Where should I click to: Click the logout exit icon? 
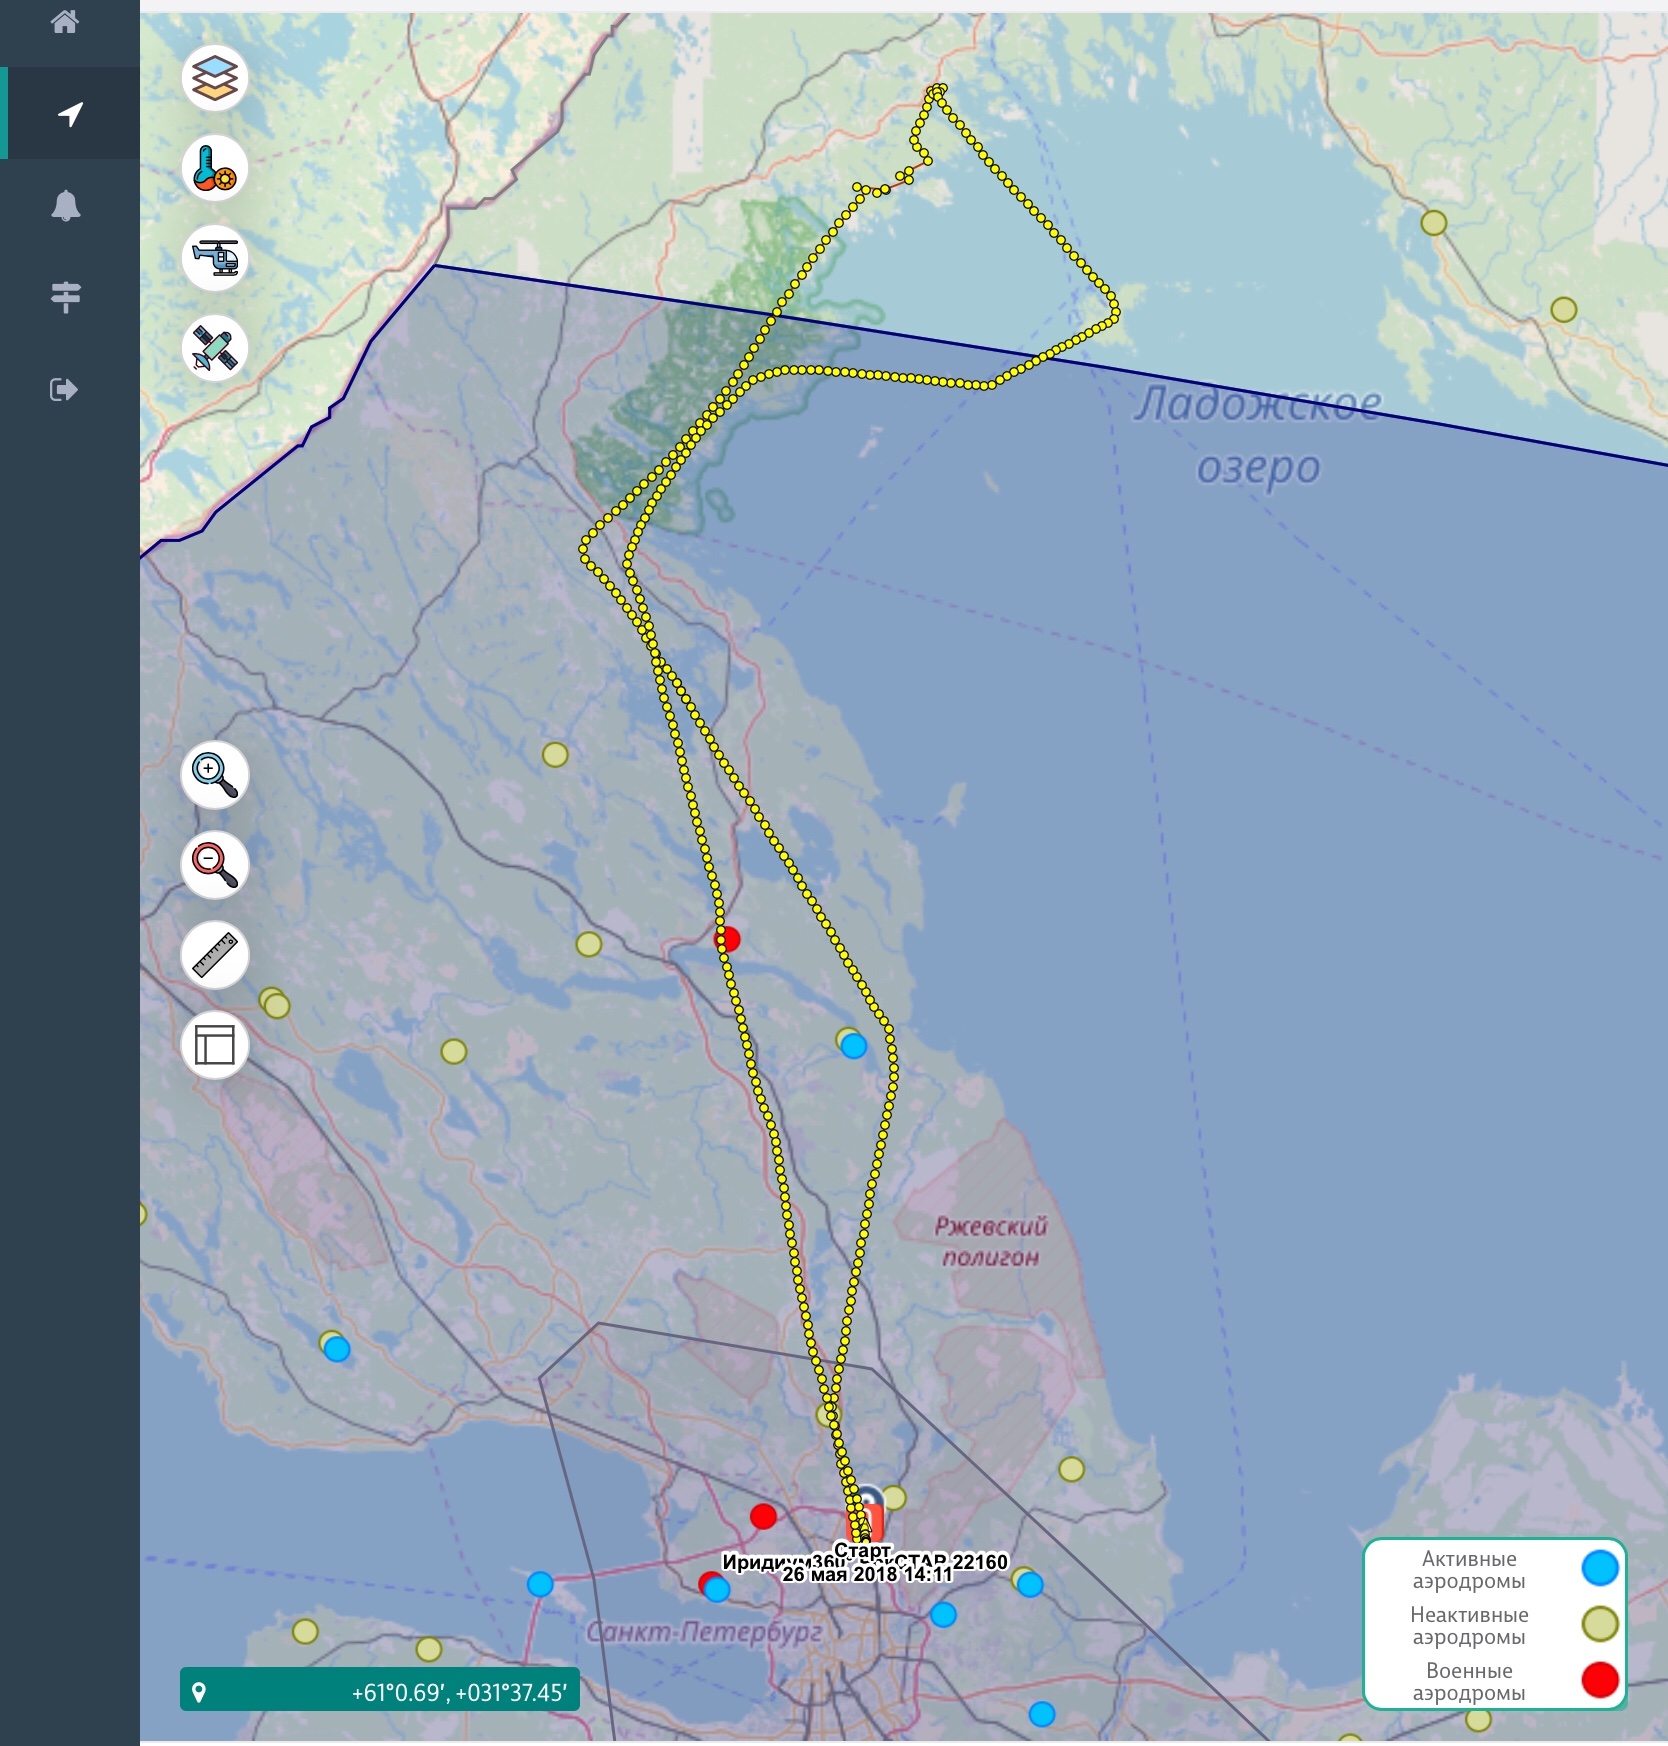64,389
